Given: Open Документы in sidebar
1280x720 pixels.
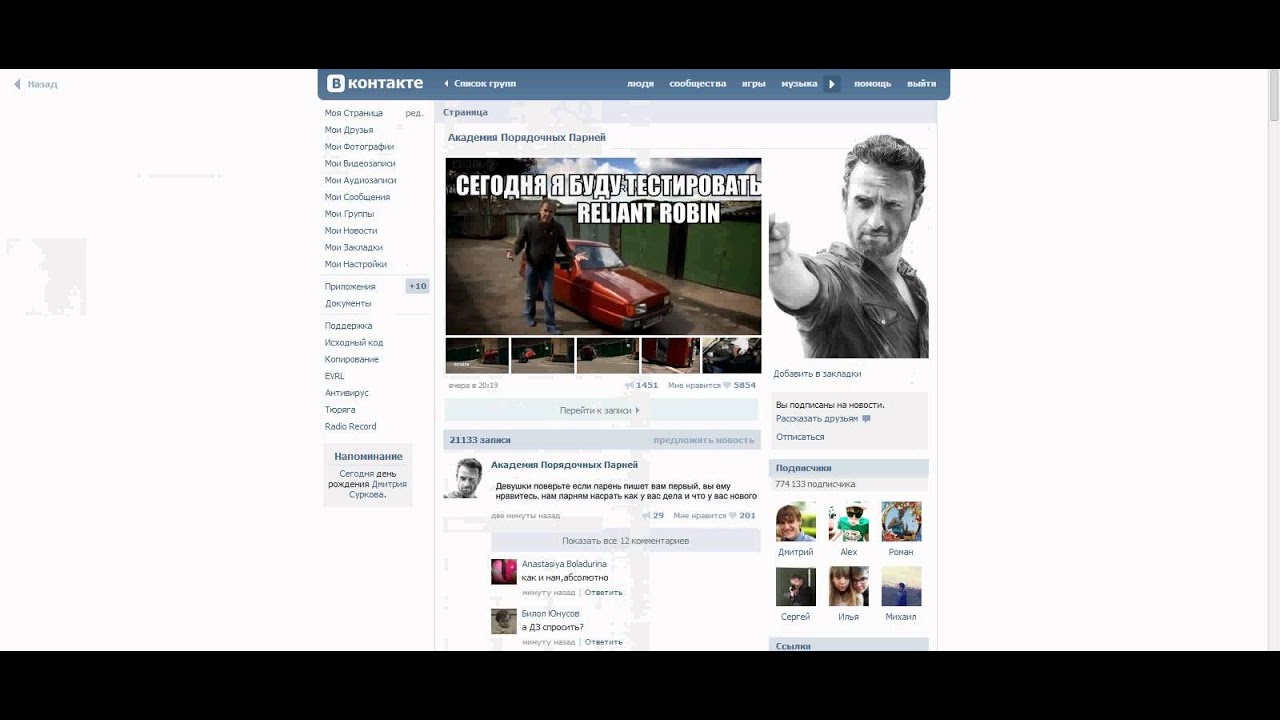Looking at the screenshot, I should click(x=348, y=303).
